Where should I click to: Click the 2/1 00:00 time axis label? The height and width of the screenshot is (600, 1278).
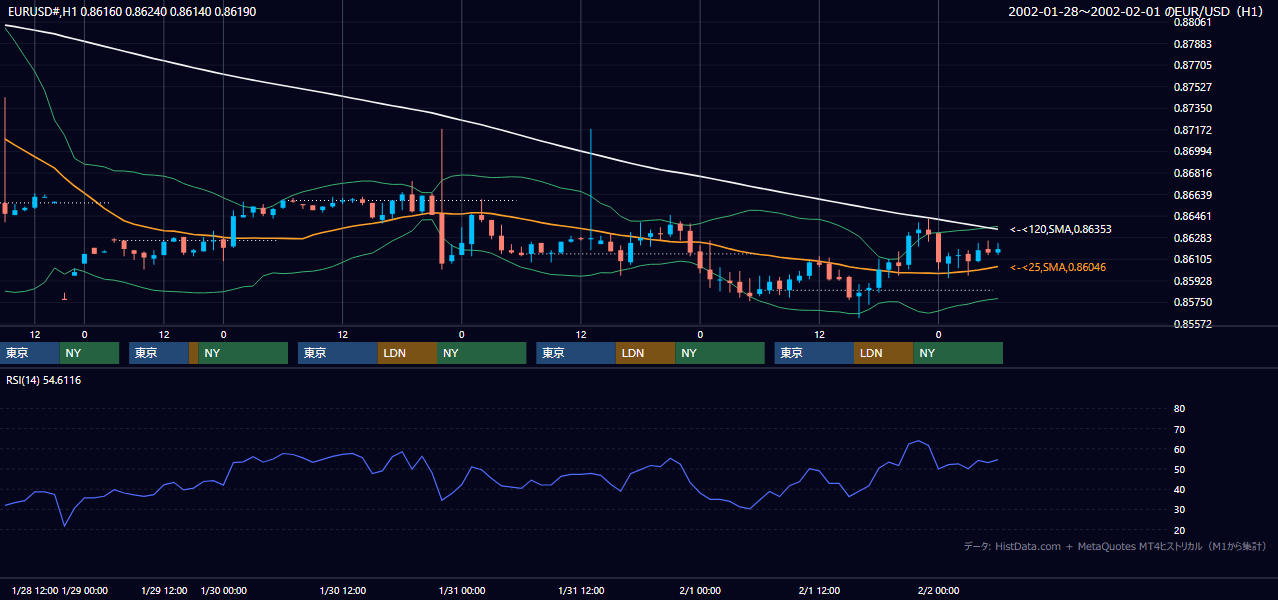[700, 590]
